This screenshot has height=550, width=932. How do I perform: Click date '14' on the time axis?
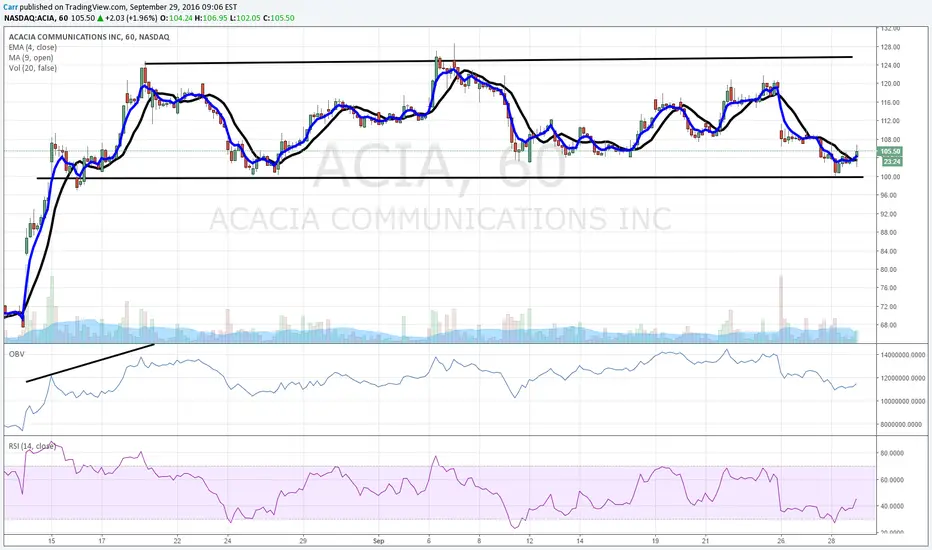coord(580,541)
